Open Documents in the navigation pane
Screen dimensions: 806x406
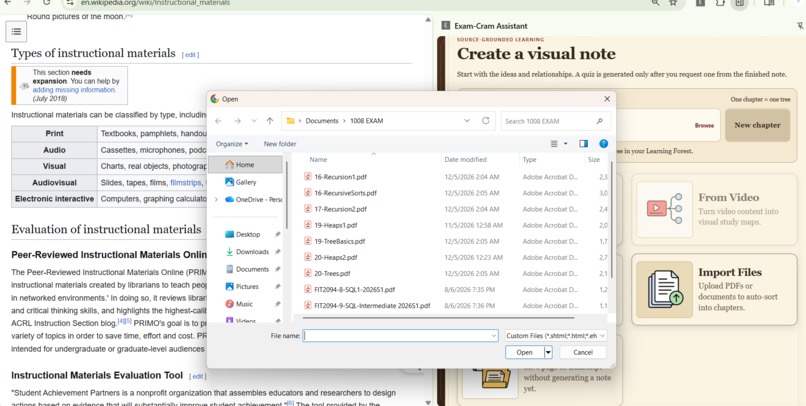[252, 269]
